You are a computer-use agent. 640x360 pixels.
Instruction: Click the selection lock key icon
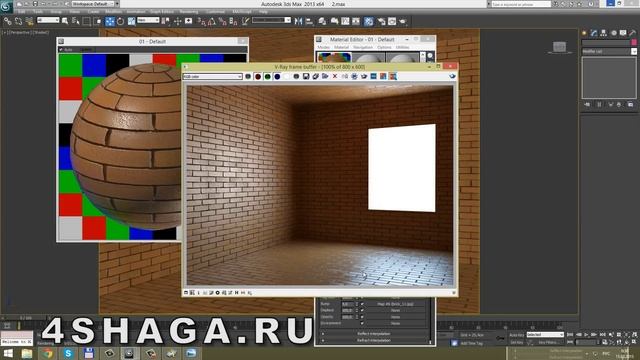pyautogui.click(x=500, y=338)
